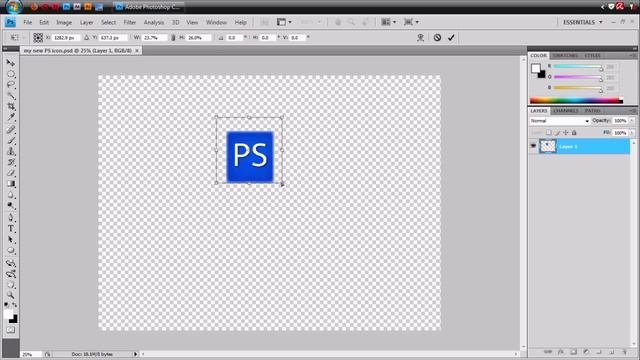Click the Layer 1 thumbnail
The image size is (640, 360).
[548, 146]
